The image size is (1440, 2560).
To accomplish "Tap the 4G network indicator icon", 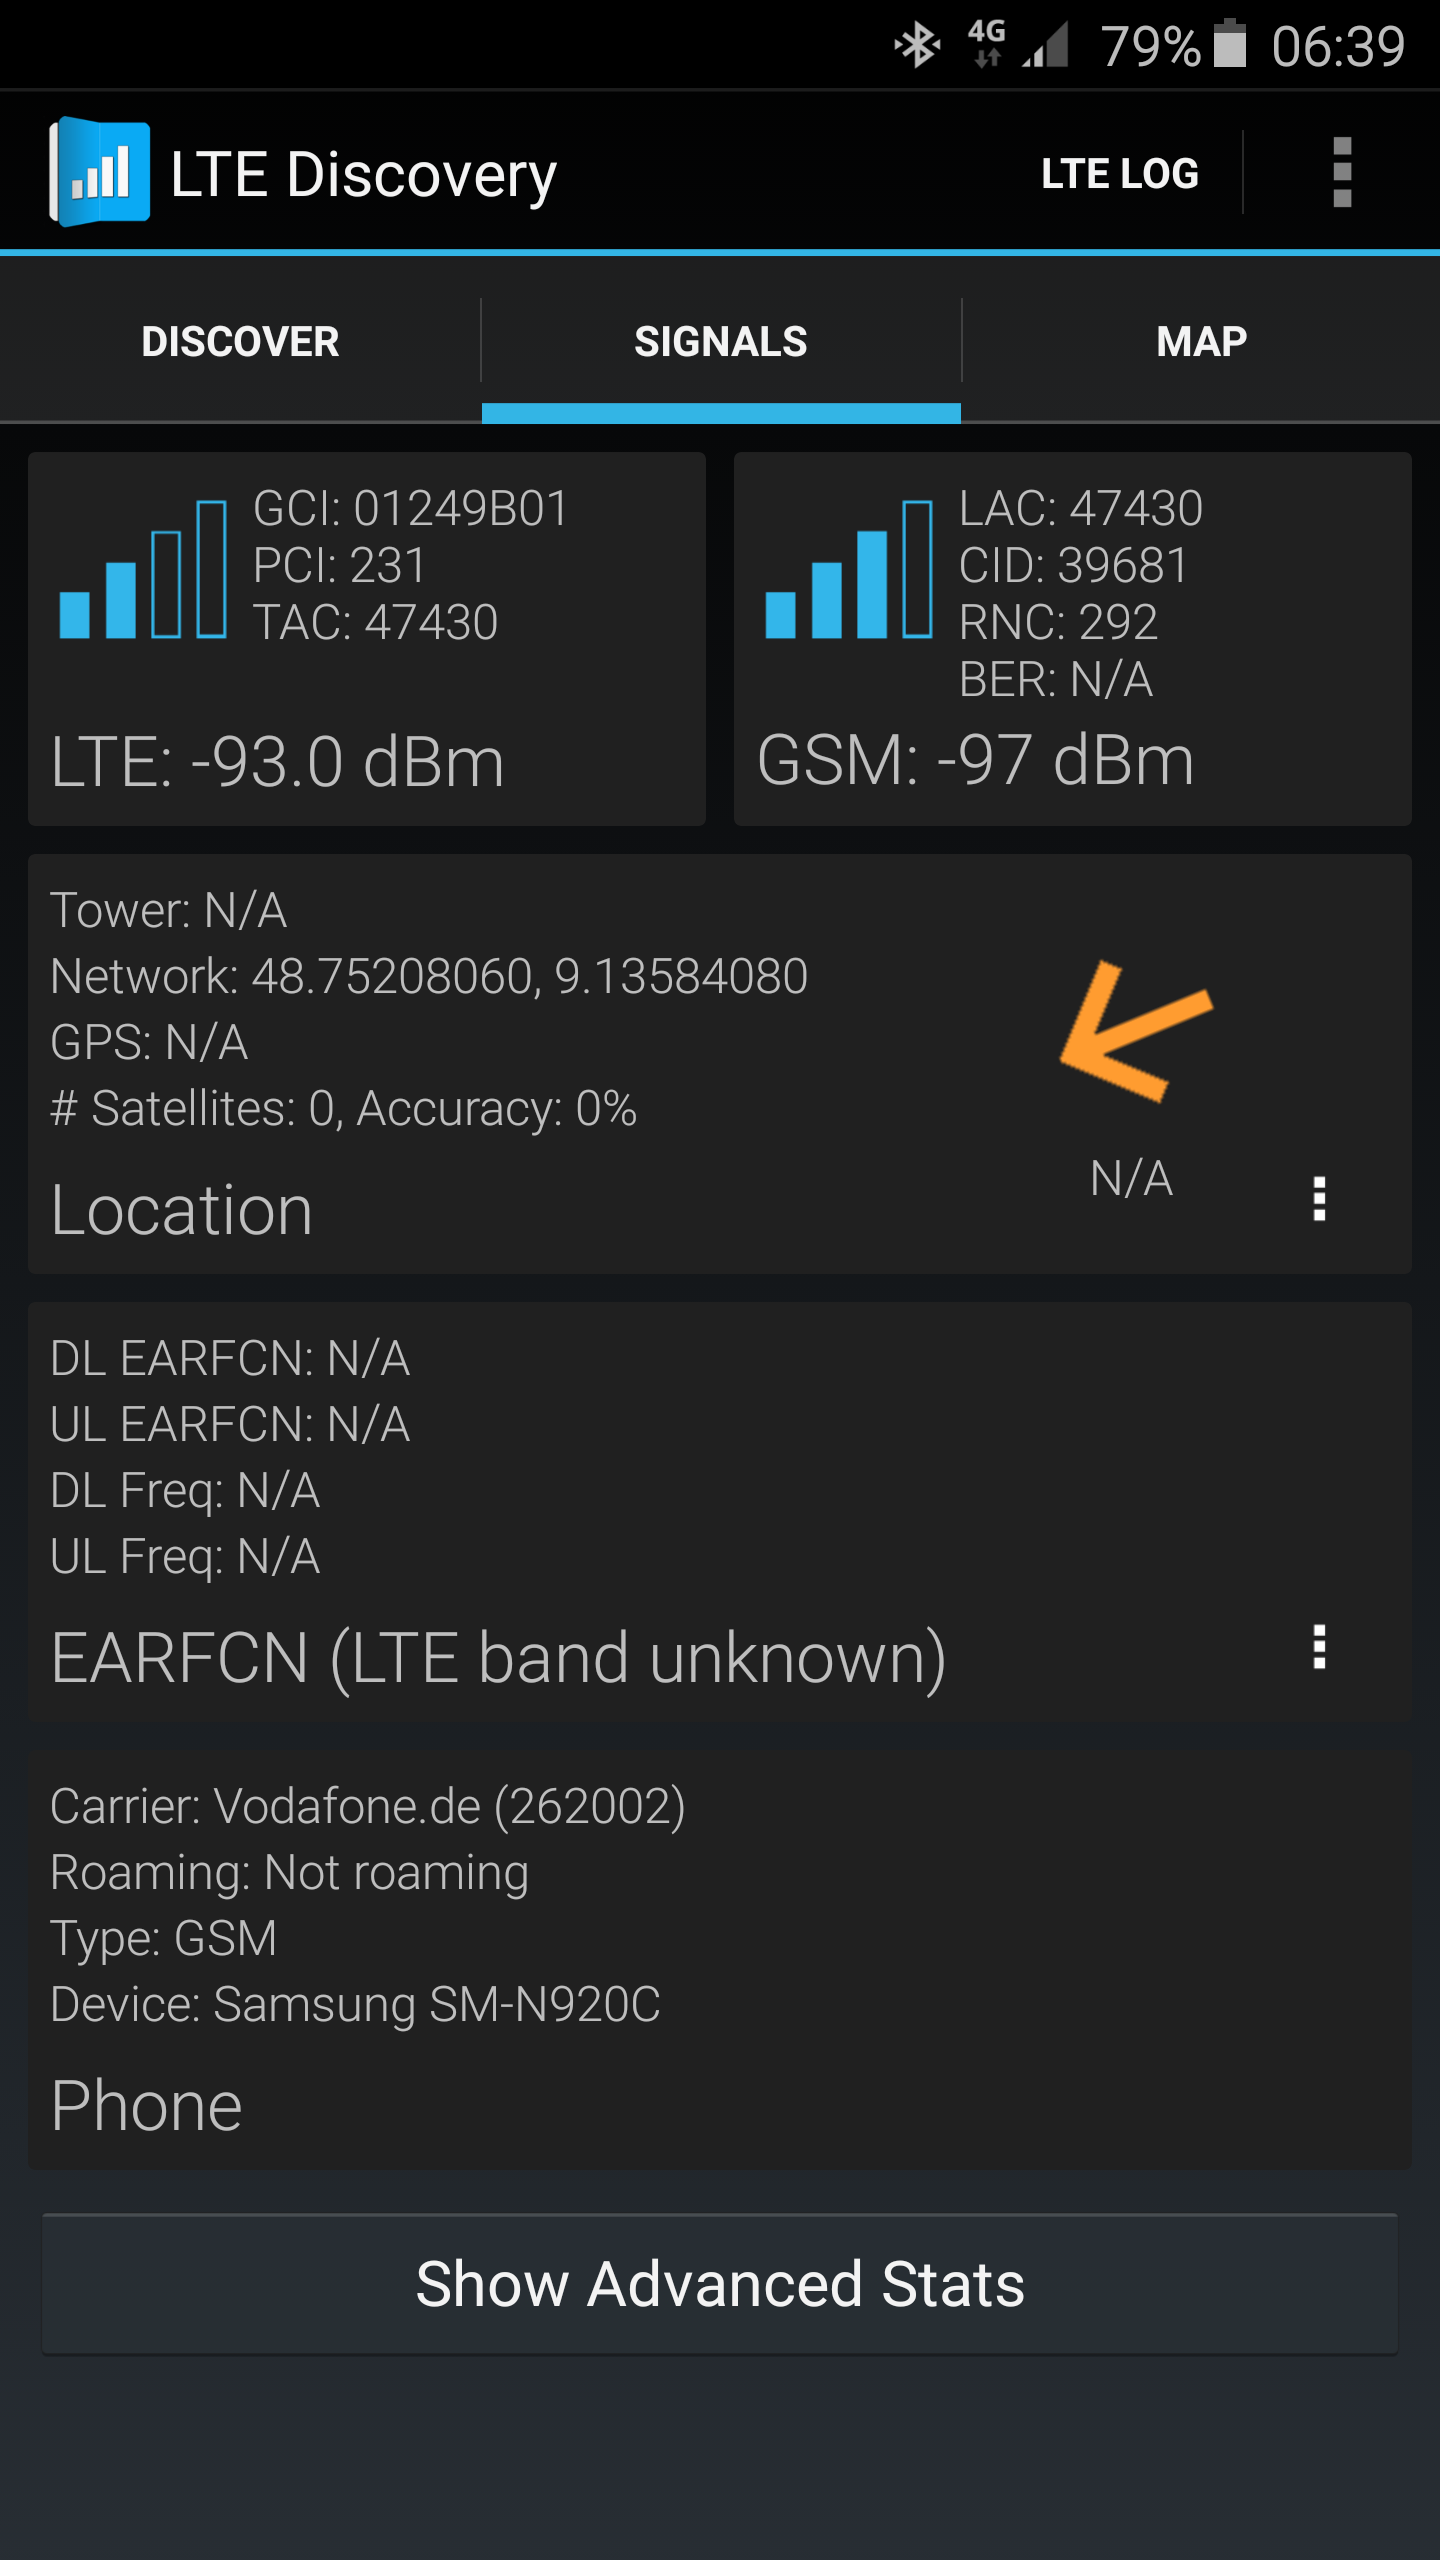I will 987,44.
